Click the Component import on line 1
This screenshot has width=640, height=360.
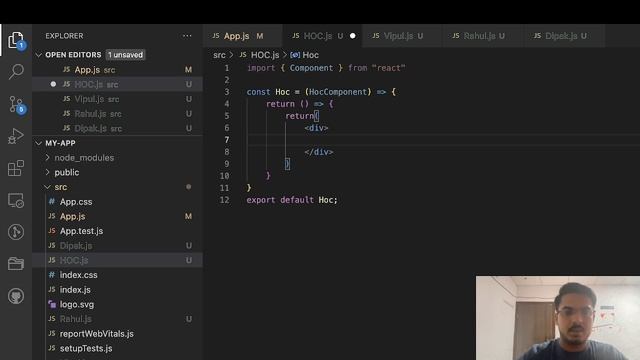(x=311, y=68)
